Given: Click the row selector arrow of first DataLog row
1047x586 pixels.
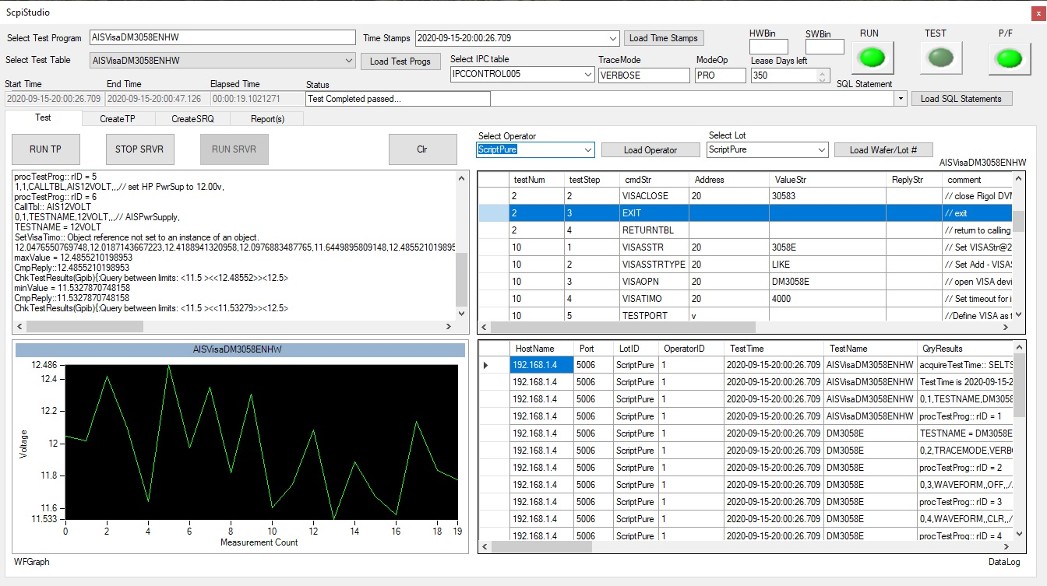Looking at the screenshot, I should click(x=485, y=365).
